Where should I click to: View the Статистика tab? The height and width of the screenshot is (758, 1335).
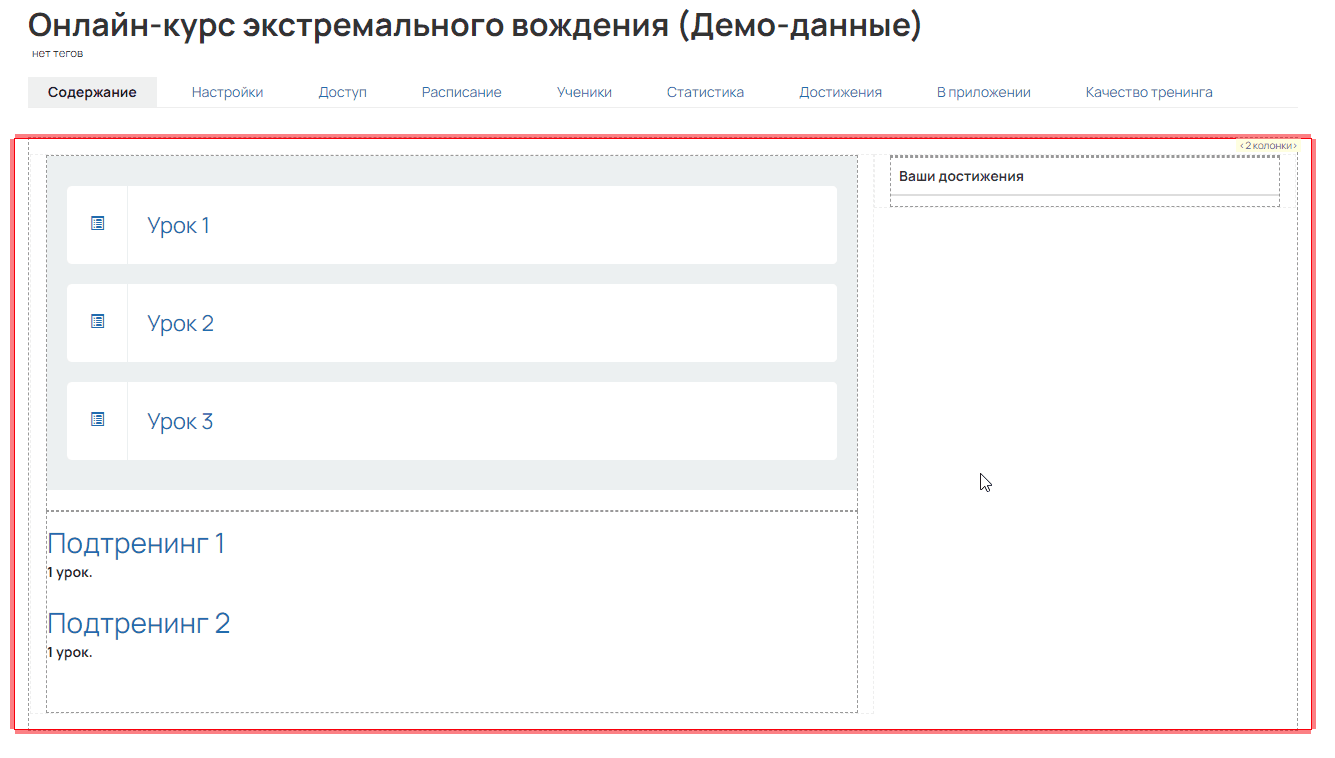(705, 91)
